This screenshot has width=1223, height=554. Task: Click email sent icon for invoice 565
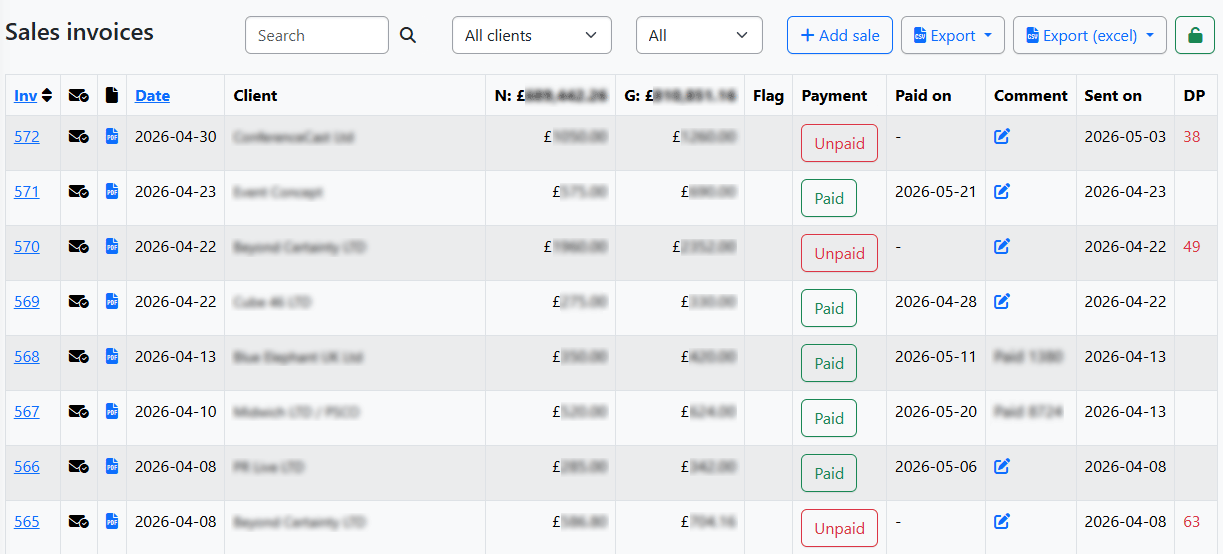click(78, 521)
